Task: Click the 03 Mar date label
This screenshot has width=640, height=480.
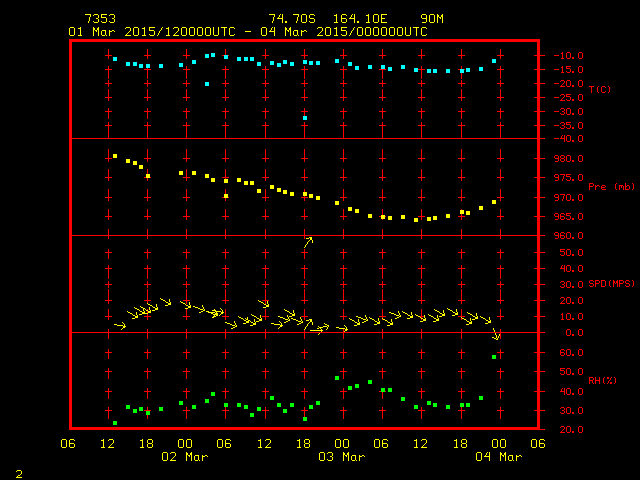Action: click(342, 457)
